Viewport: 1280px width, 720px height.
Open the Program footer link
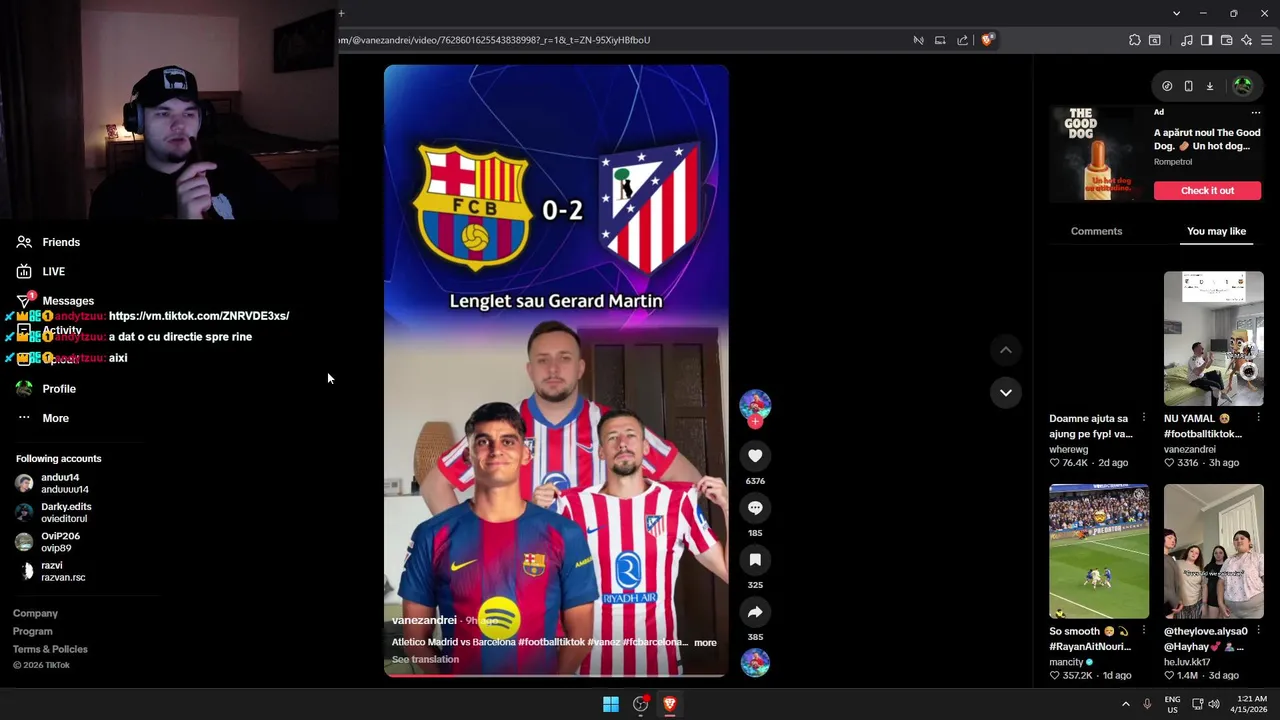click(x=32, y=631)
